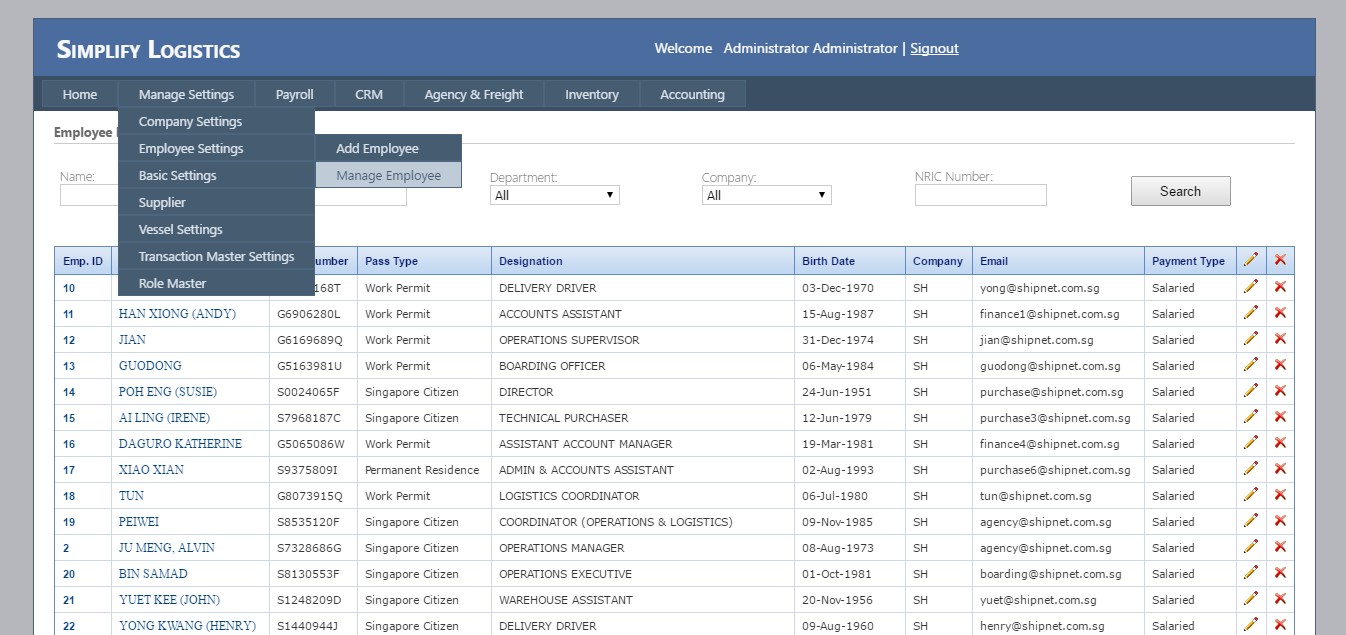Remove POH ENG (SUSIE) with delete icon
The width and height of the screenshot is (1346, 635).
(1280, 391)
